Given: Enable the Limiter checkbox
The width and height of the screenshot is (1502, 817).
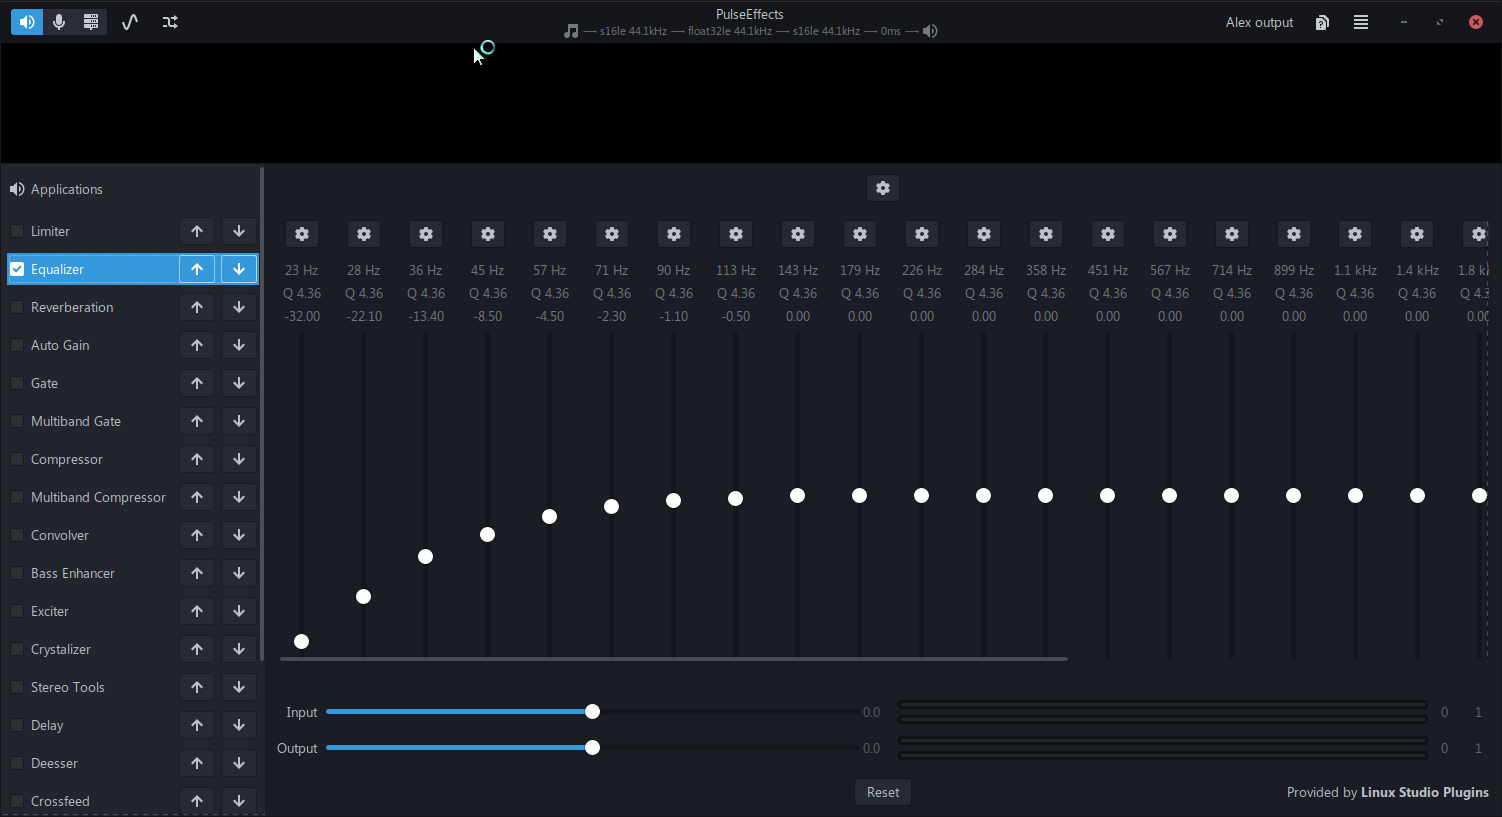Looking at the screenshot, I should click(x=17, y=231).
